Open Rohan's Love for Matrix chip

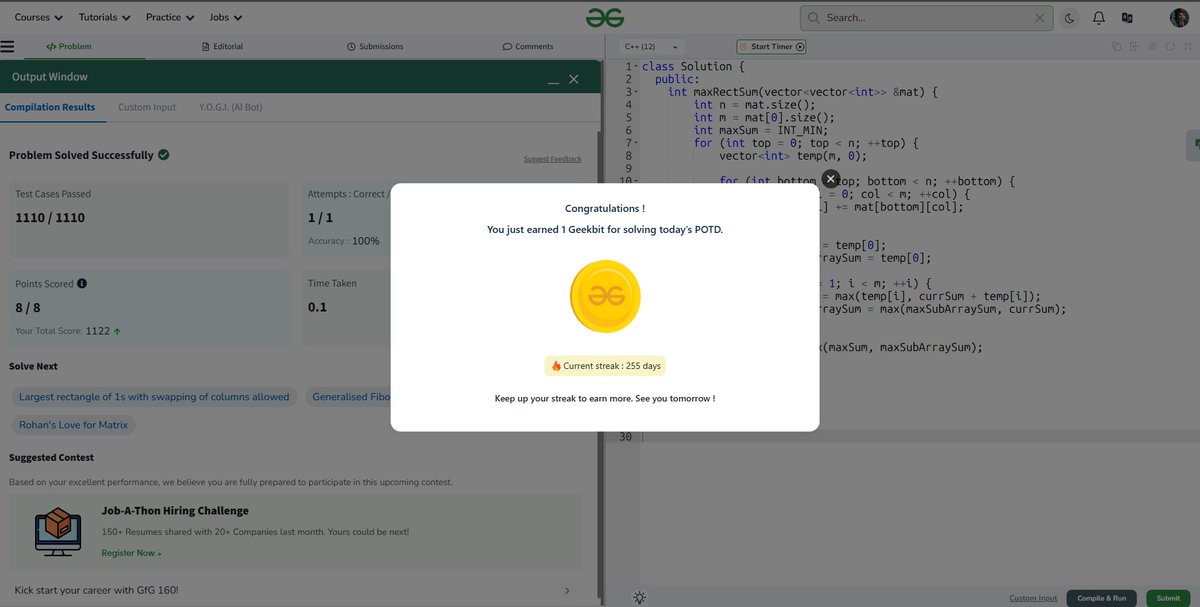(x=73, y=425)
